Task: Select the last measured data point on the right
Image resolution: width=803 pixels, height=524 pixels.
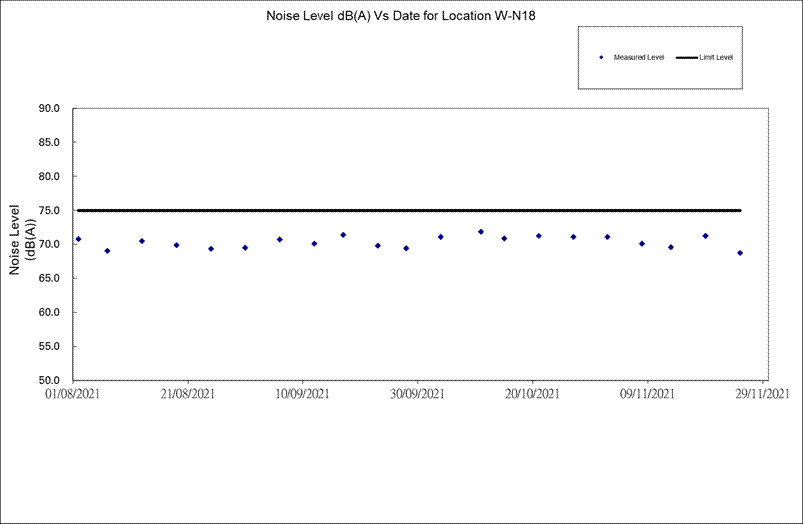Action: 740,253
